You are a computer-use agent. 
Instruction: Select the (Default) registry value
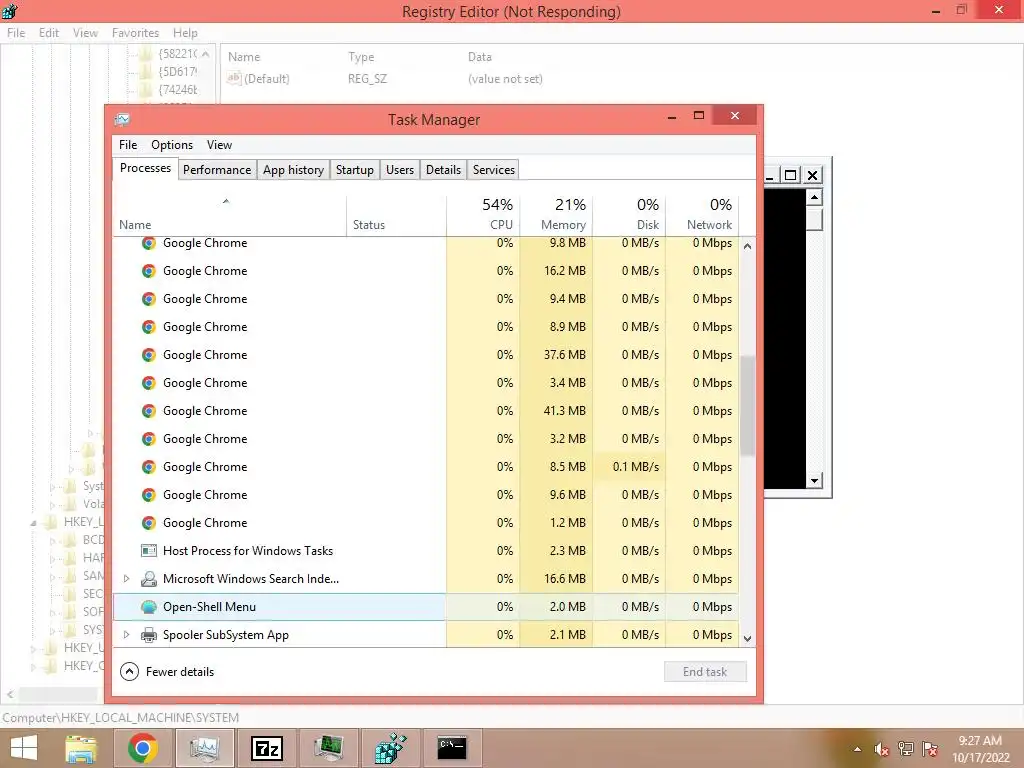[x=266, y=78]
